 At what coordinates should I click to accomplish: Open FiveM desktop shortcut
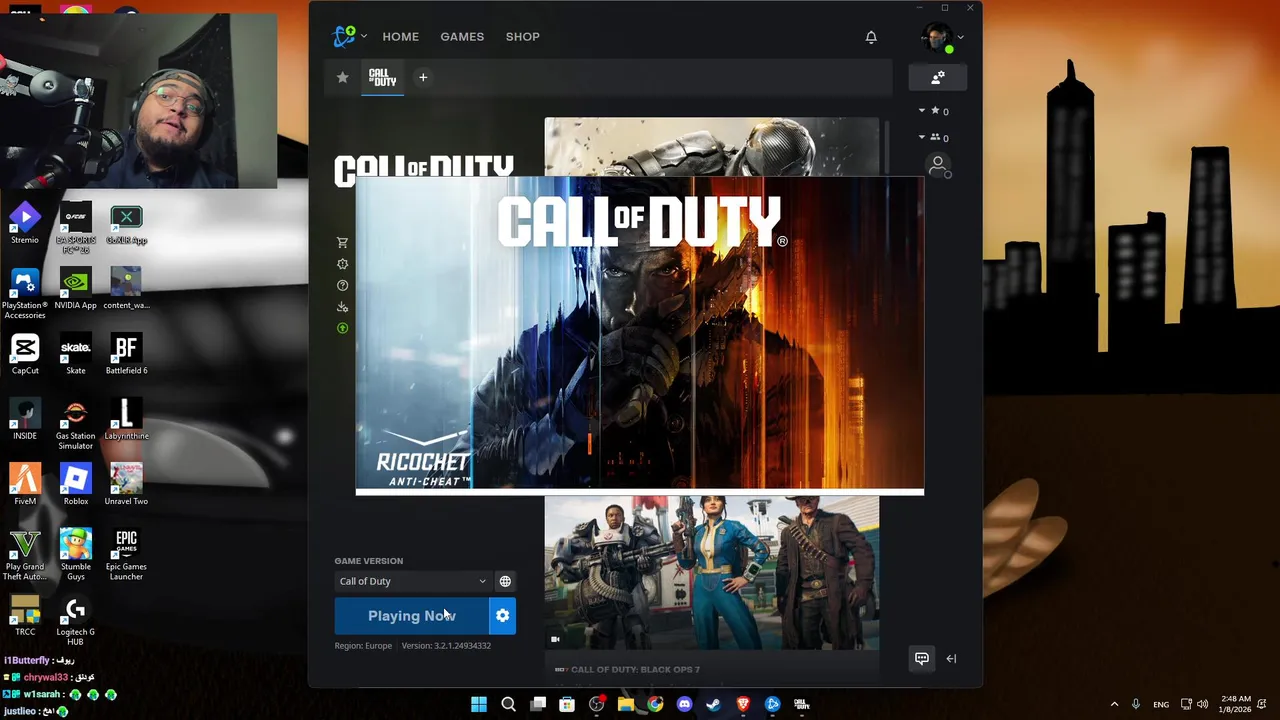(25, 485)
